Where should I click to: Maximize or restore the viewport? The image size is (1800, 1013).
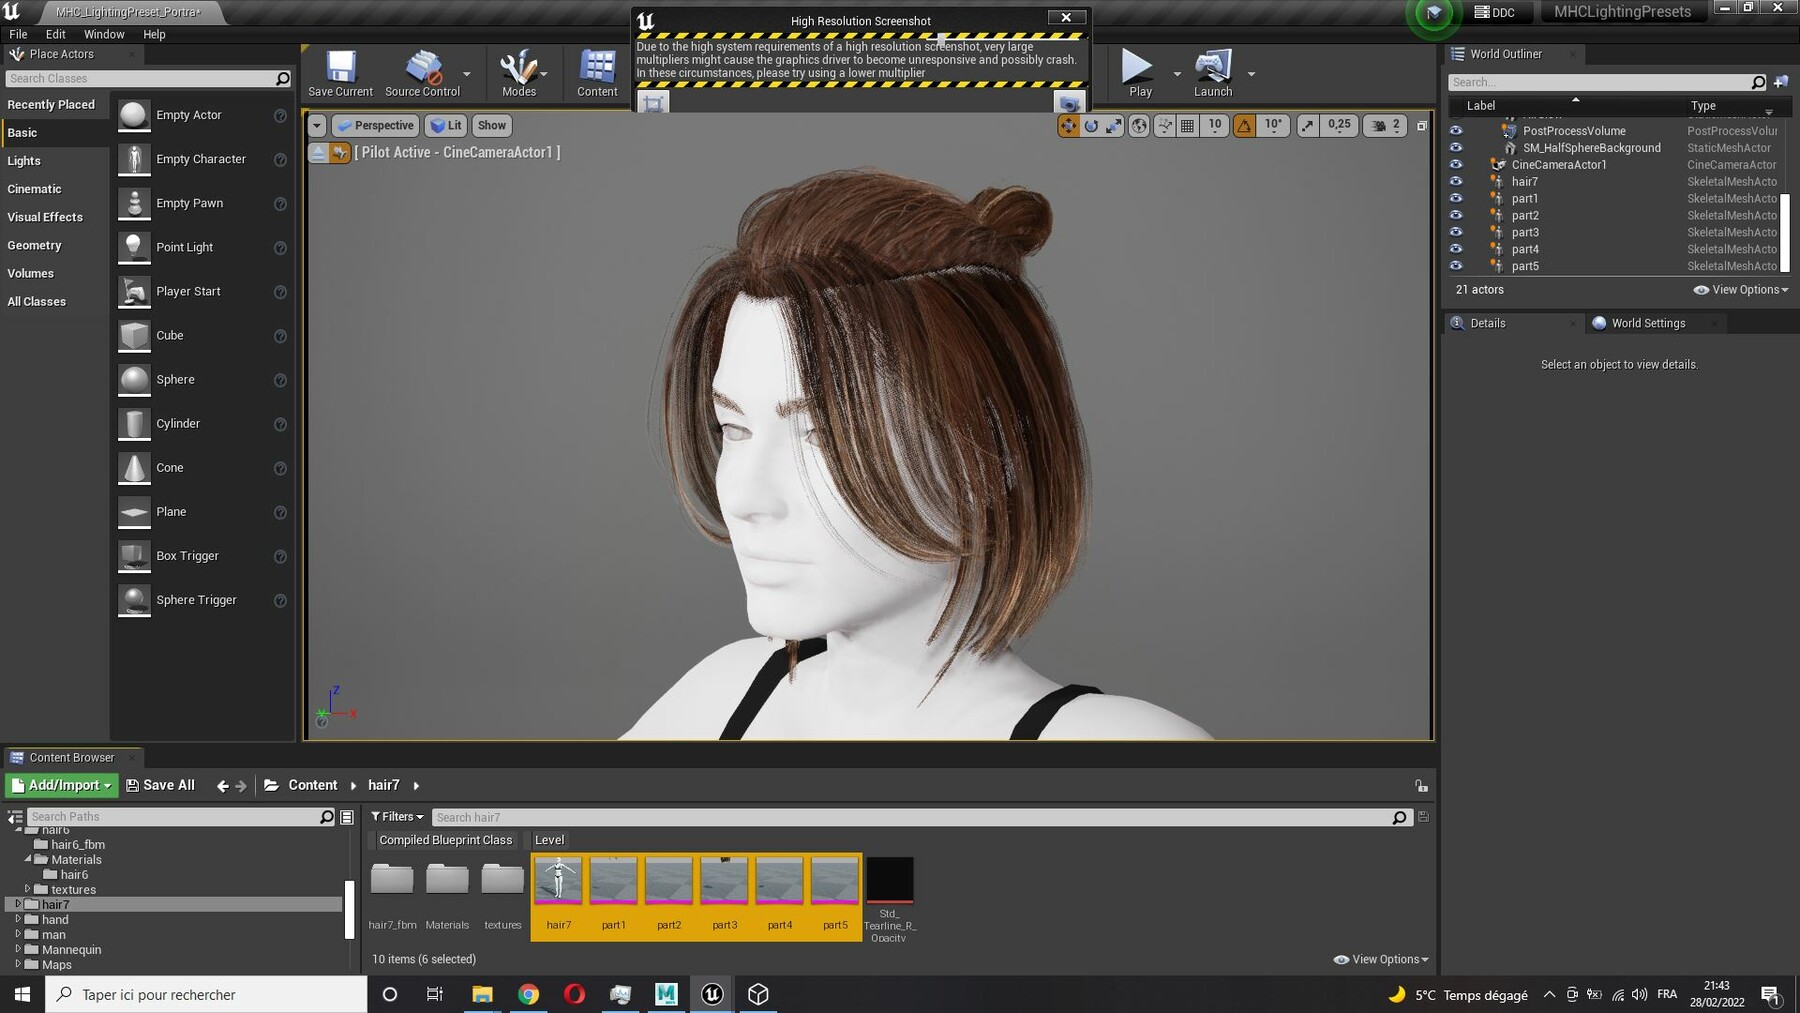point(1421,125)
